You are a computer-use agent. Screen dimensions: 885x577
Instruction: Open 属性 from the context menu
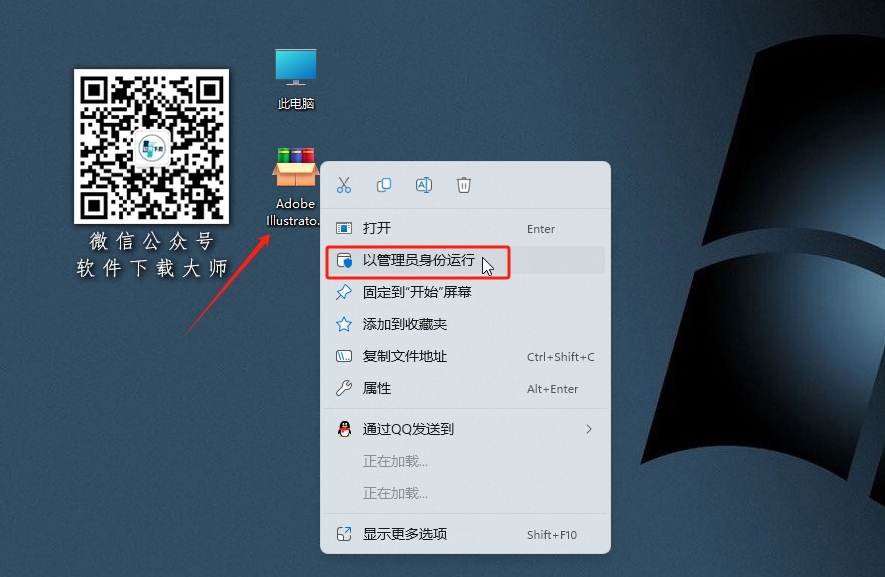pyautogui.click(x=465, y=388)
